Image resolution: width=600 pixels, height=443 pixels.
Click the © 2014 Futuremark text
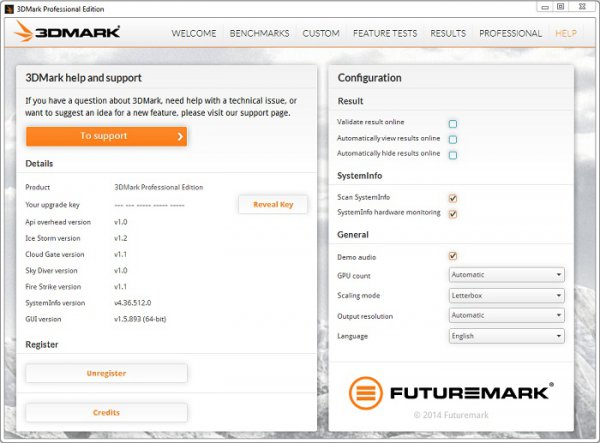tap(451, 415)
